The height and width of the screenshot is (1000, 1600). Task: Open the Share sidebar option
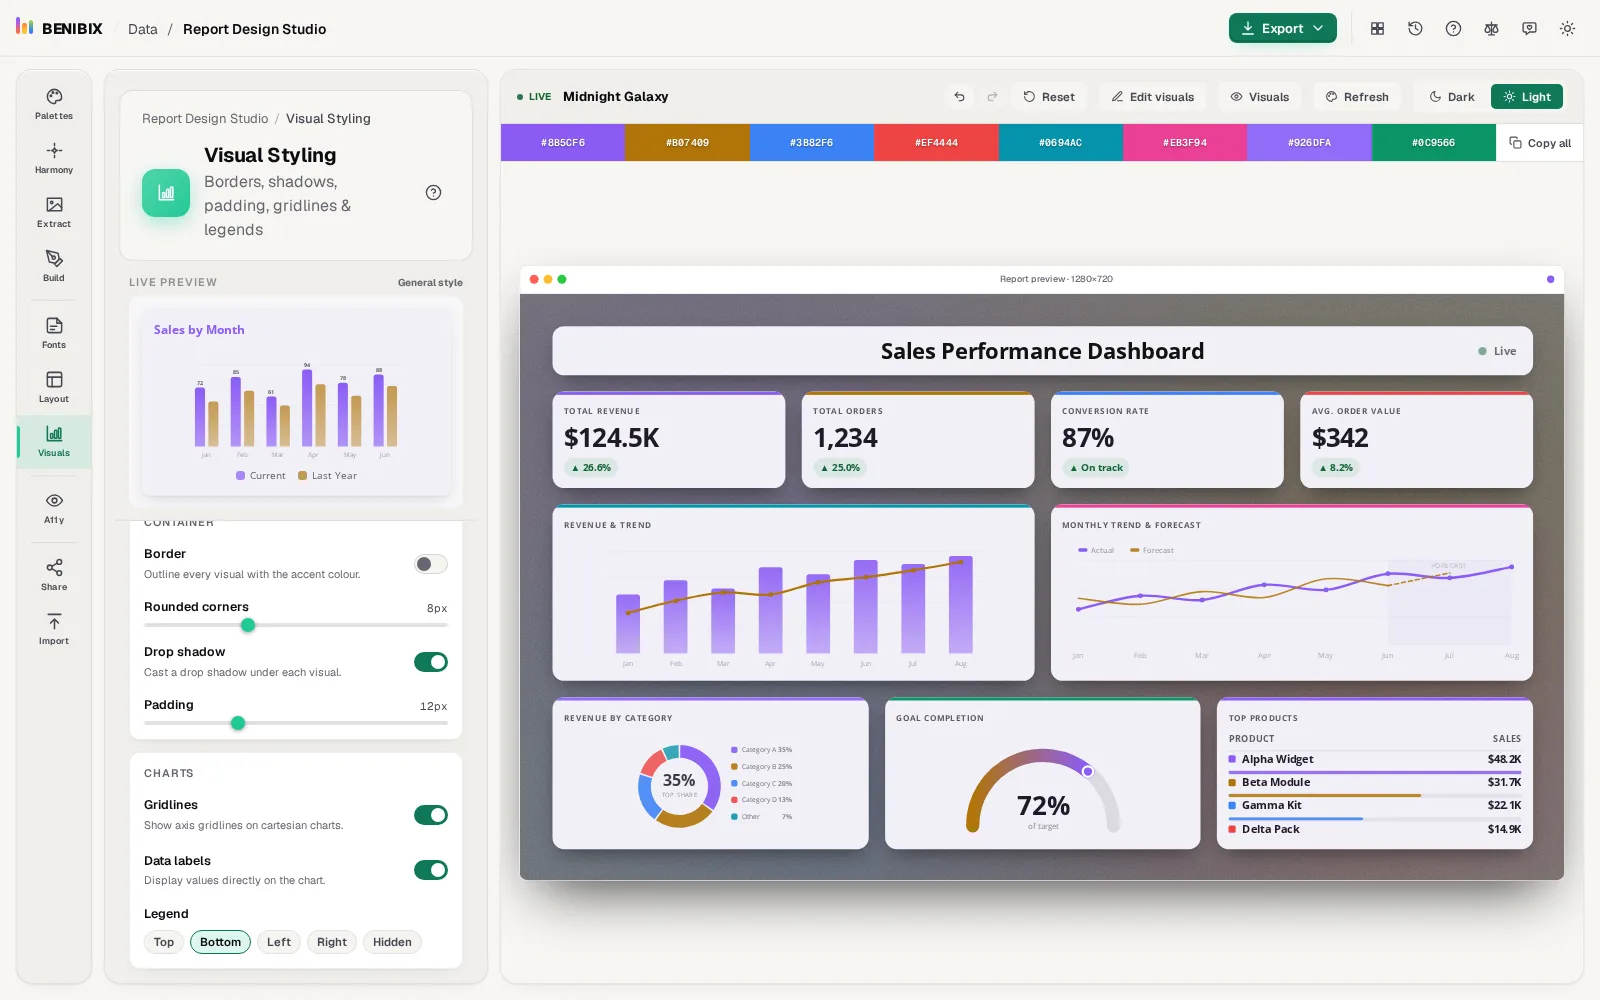coord(54,575)
